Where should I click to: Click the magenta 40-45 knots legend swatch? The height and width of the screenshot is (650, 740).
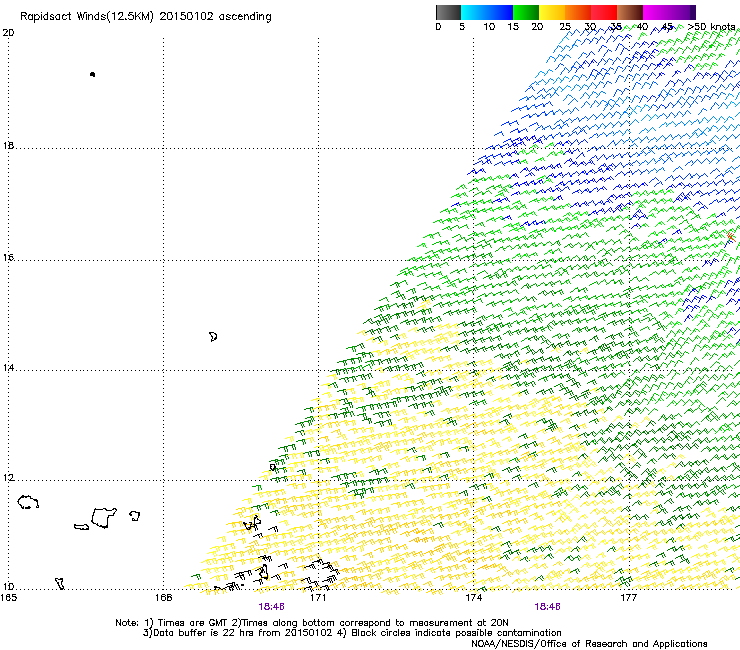click(x=656, y=12)
